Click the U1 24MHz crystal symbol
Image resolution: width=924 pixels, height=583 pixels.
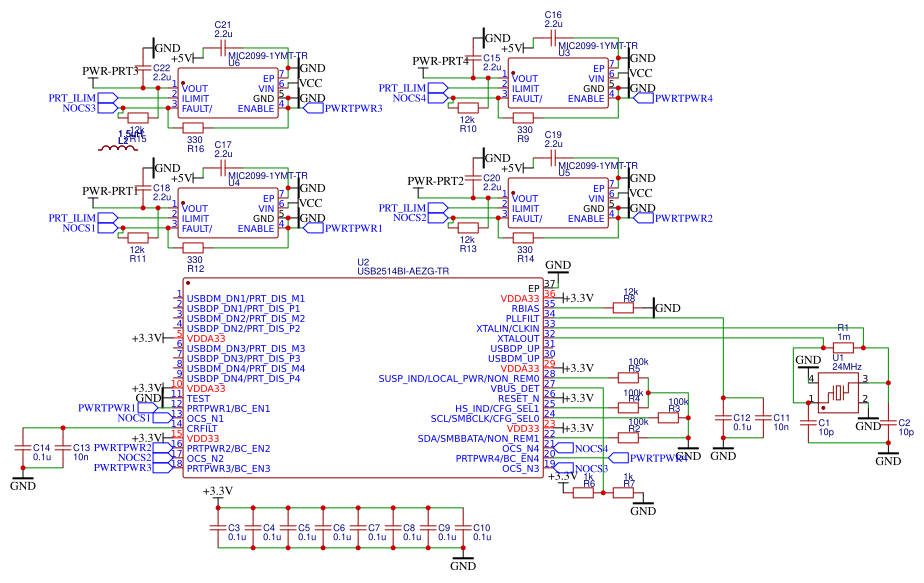[x=837, y=392]
